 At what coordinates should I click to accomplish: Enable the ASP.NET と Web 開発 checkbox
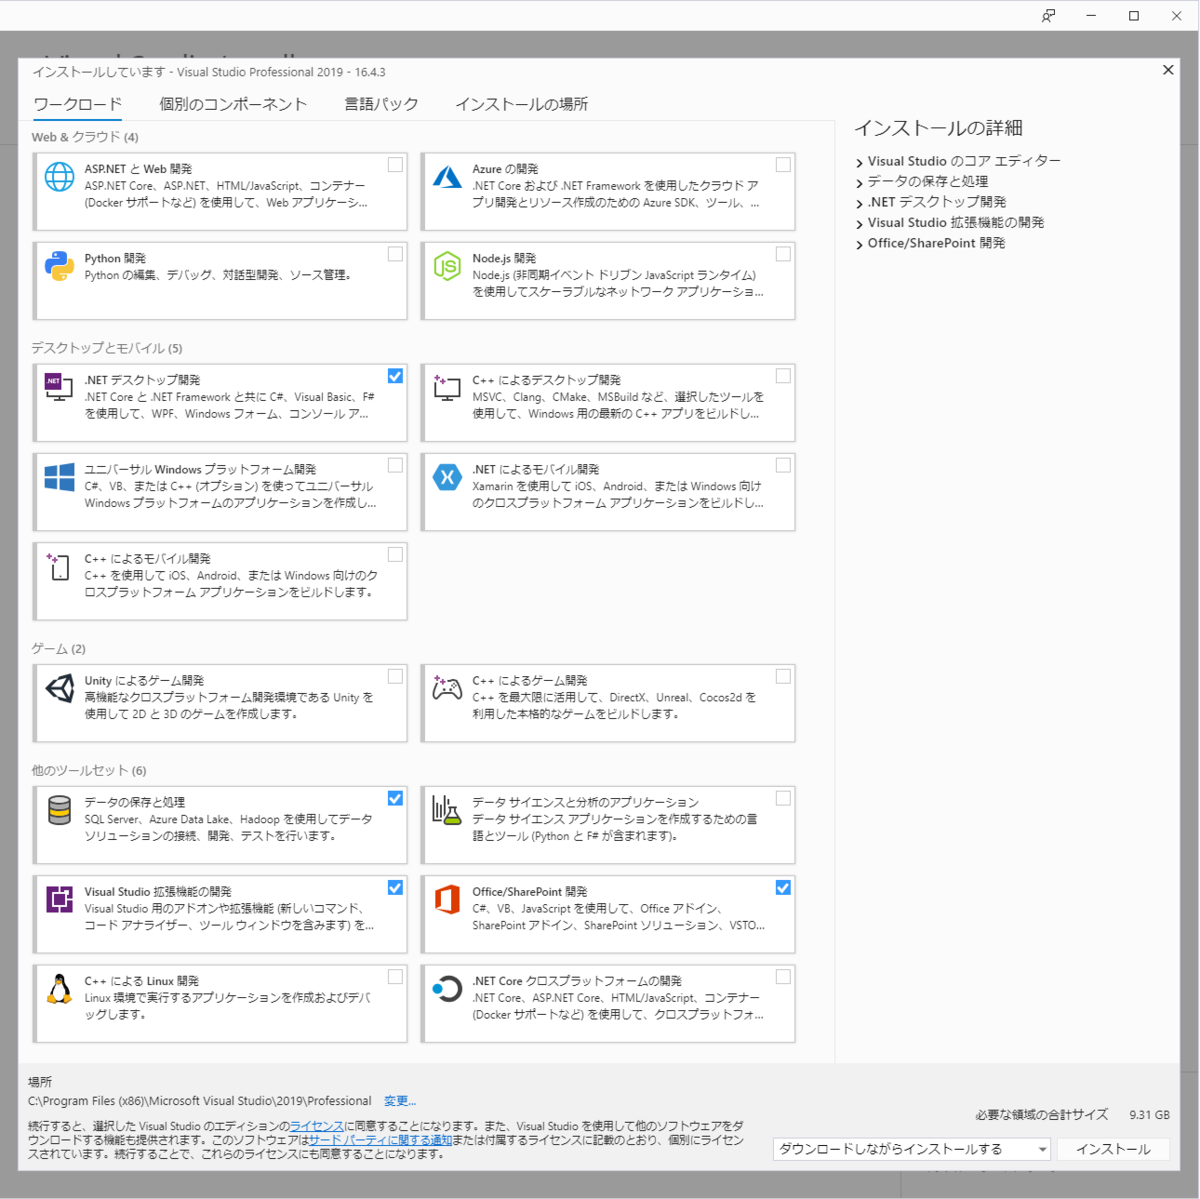(395, 165)
